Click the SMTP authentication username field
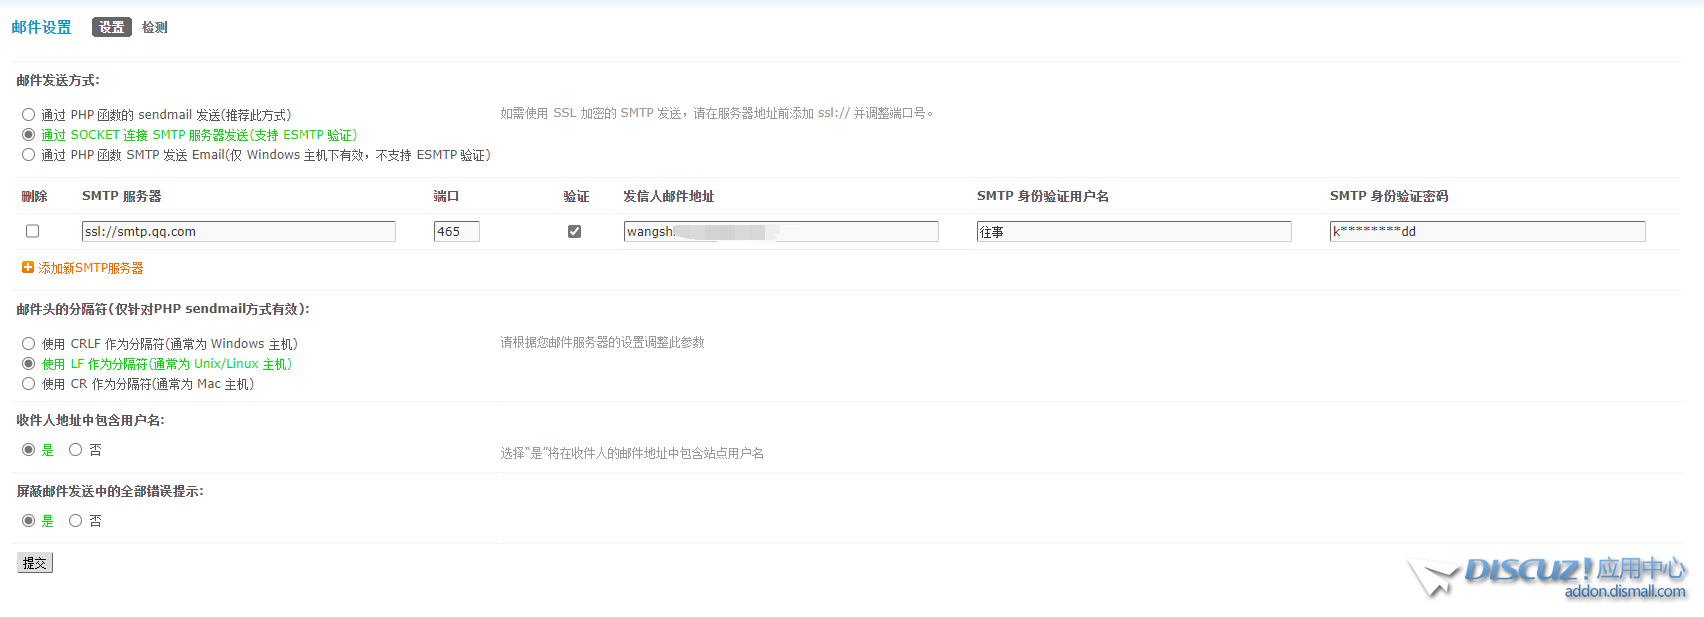The height and width of the screenshot is (617, 1704). click(x=1133, y=232)
